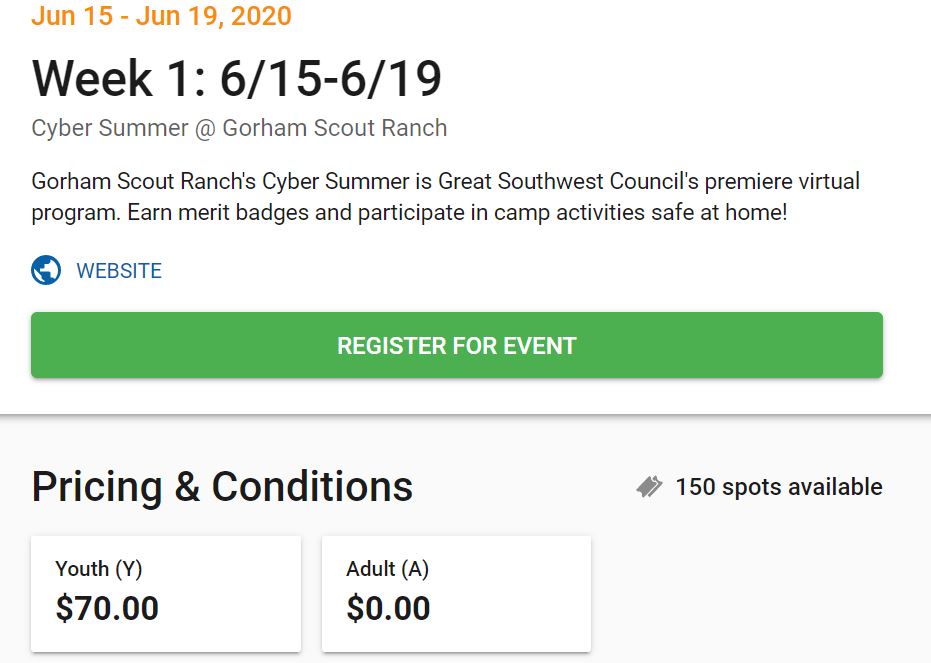The height and width of the screenshot is (663, 931).
Task: Click the right edge of the Register button
Action: coord(877,345)
